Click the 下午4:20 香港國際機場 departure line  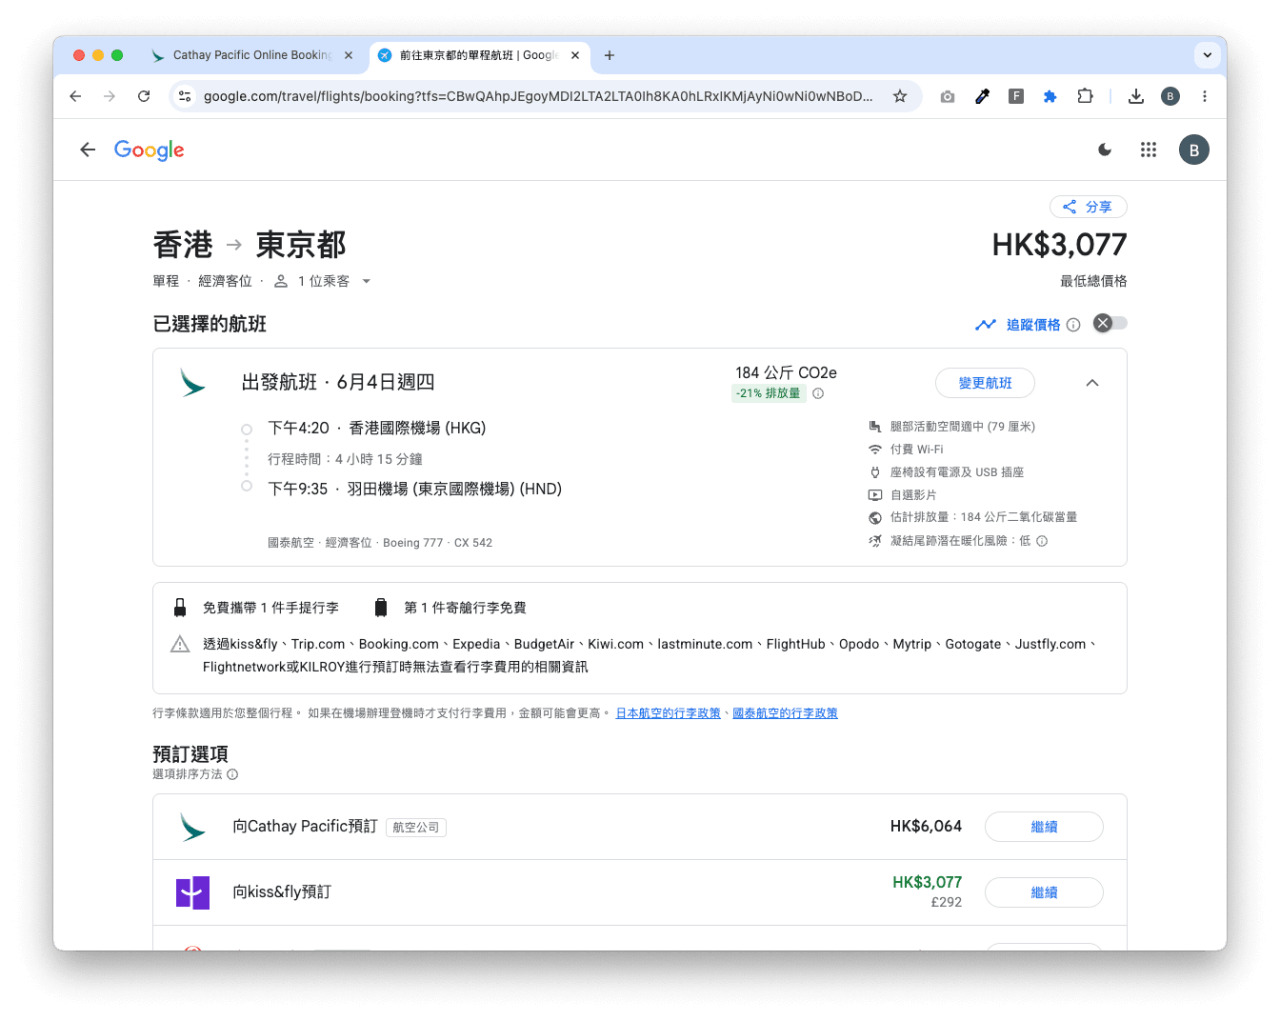377,428
